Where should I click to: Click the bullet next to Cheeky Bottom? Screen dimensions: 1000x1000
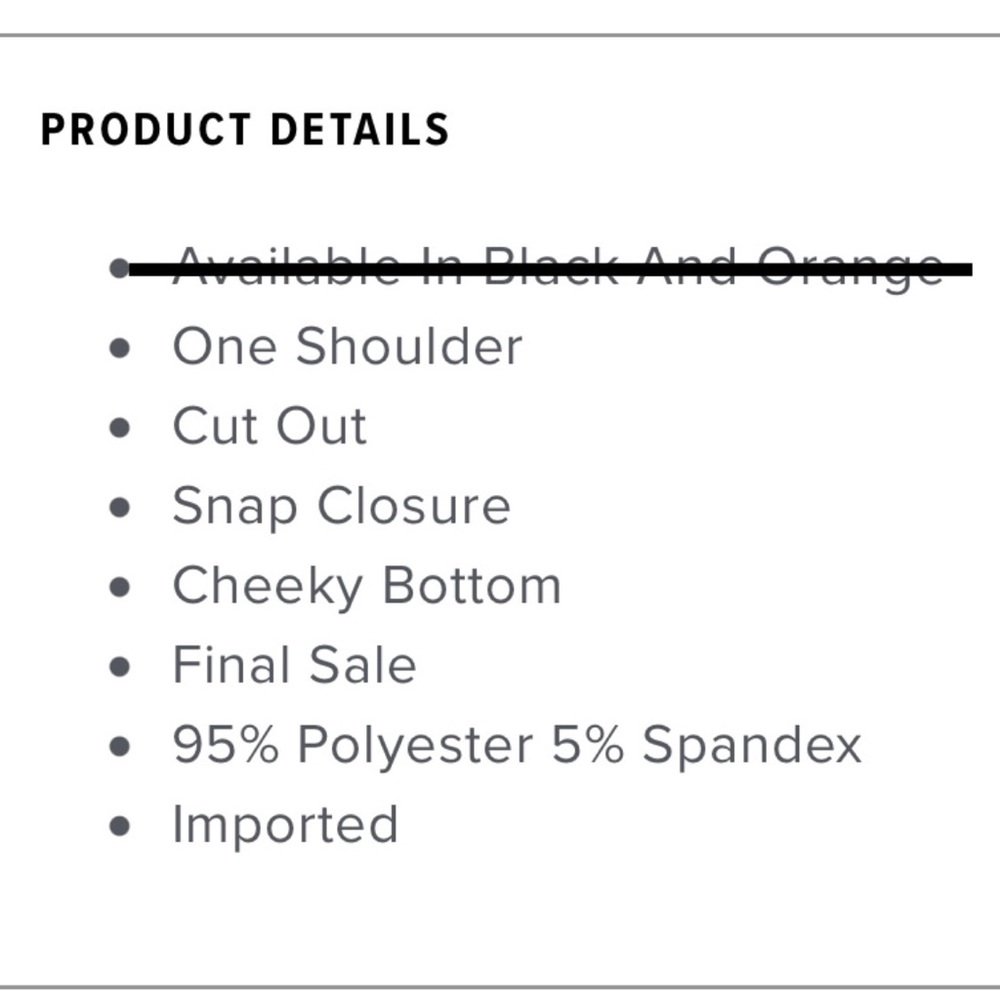point(119,587)
